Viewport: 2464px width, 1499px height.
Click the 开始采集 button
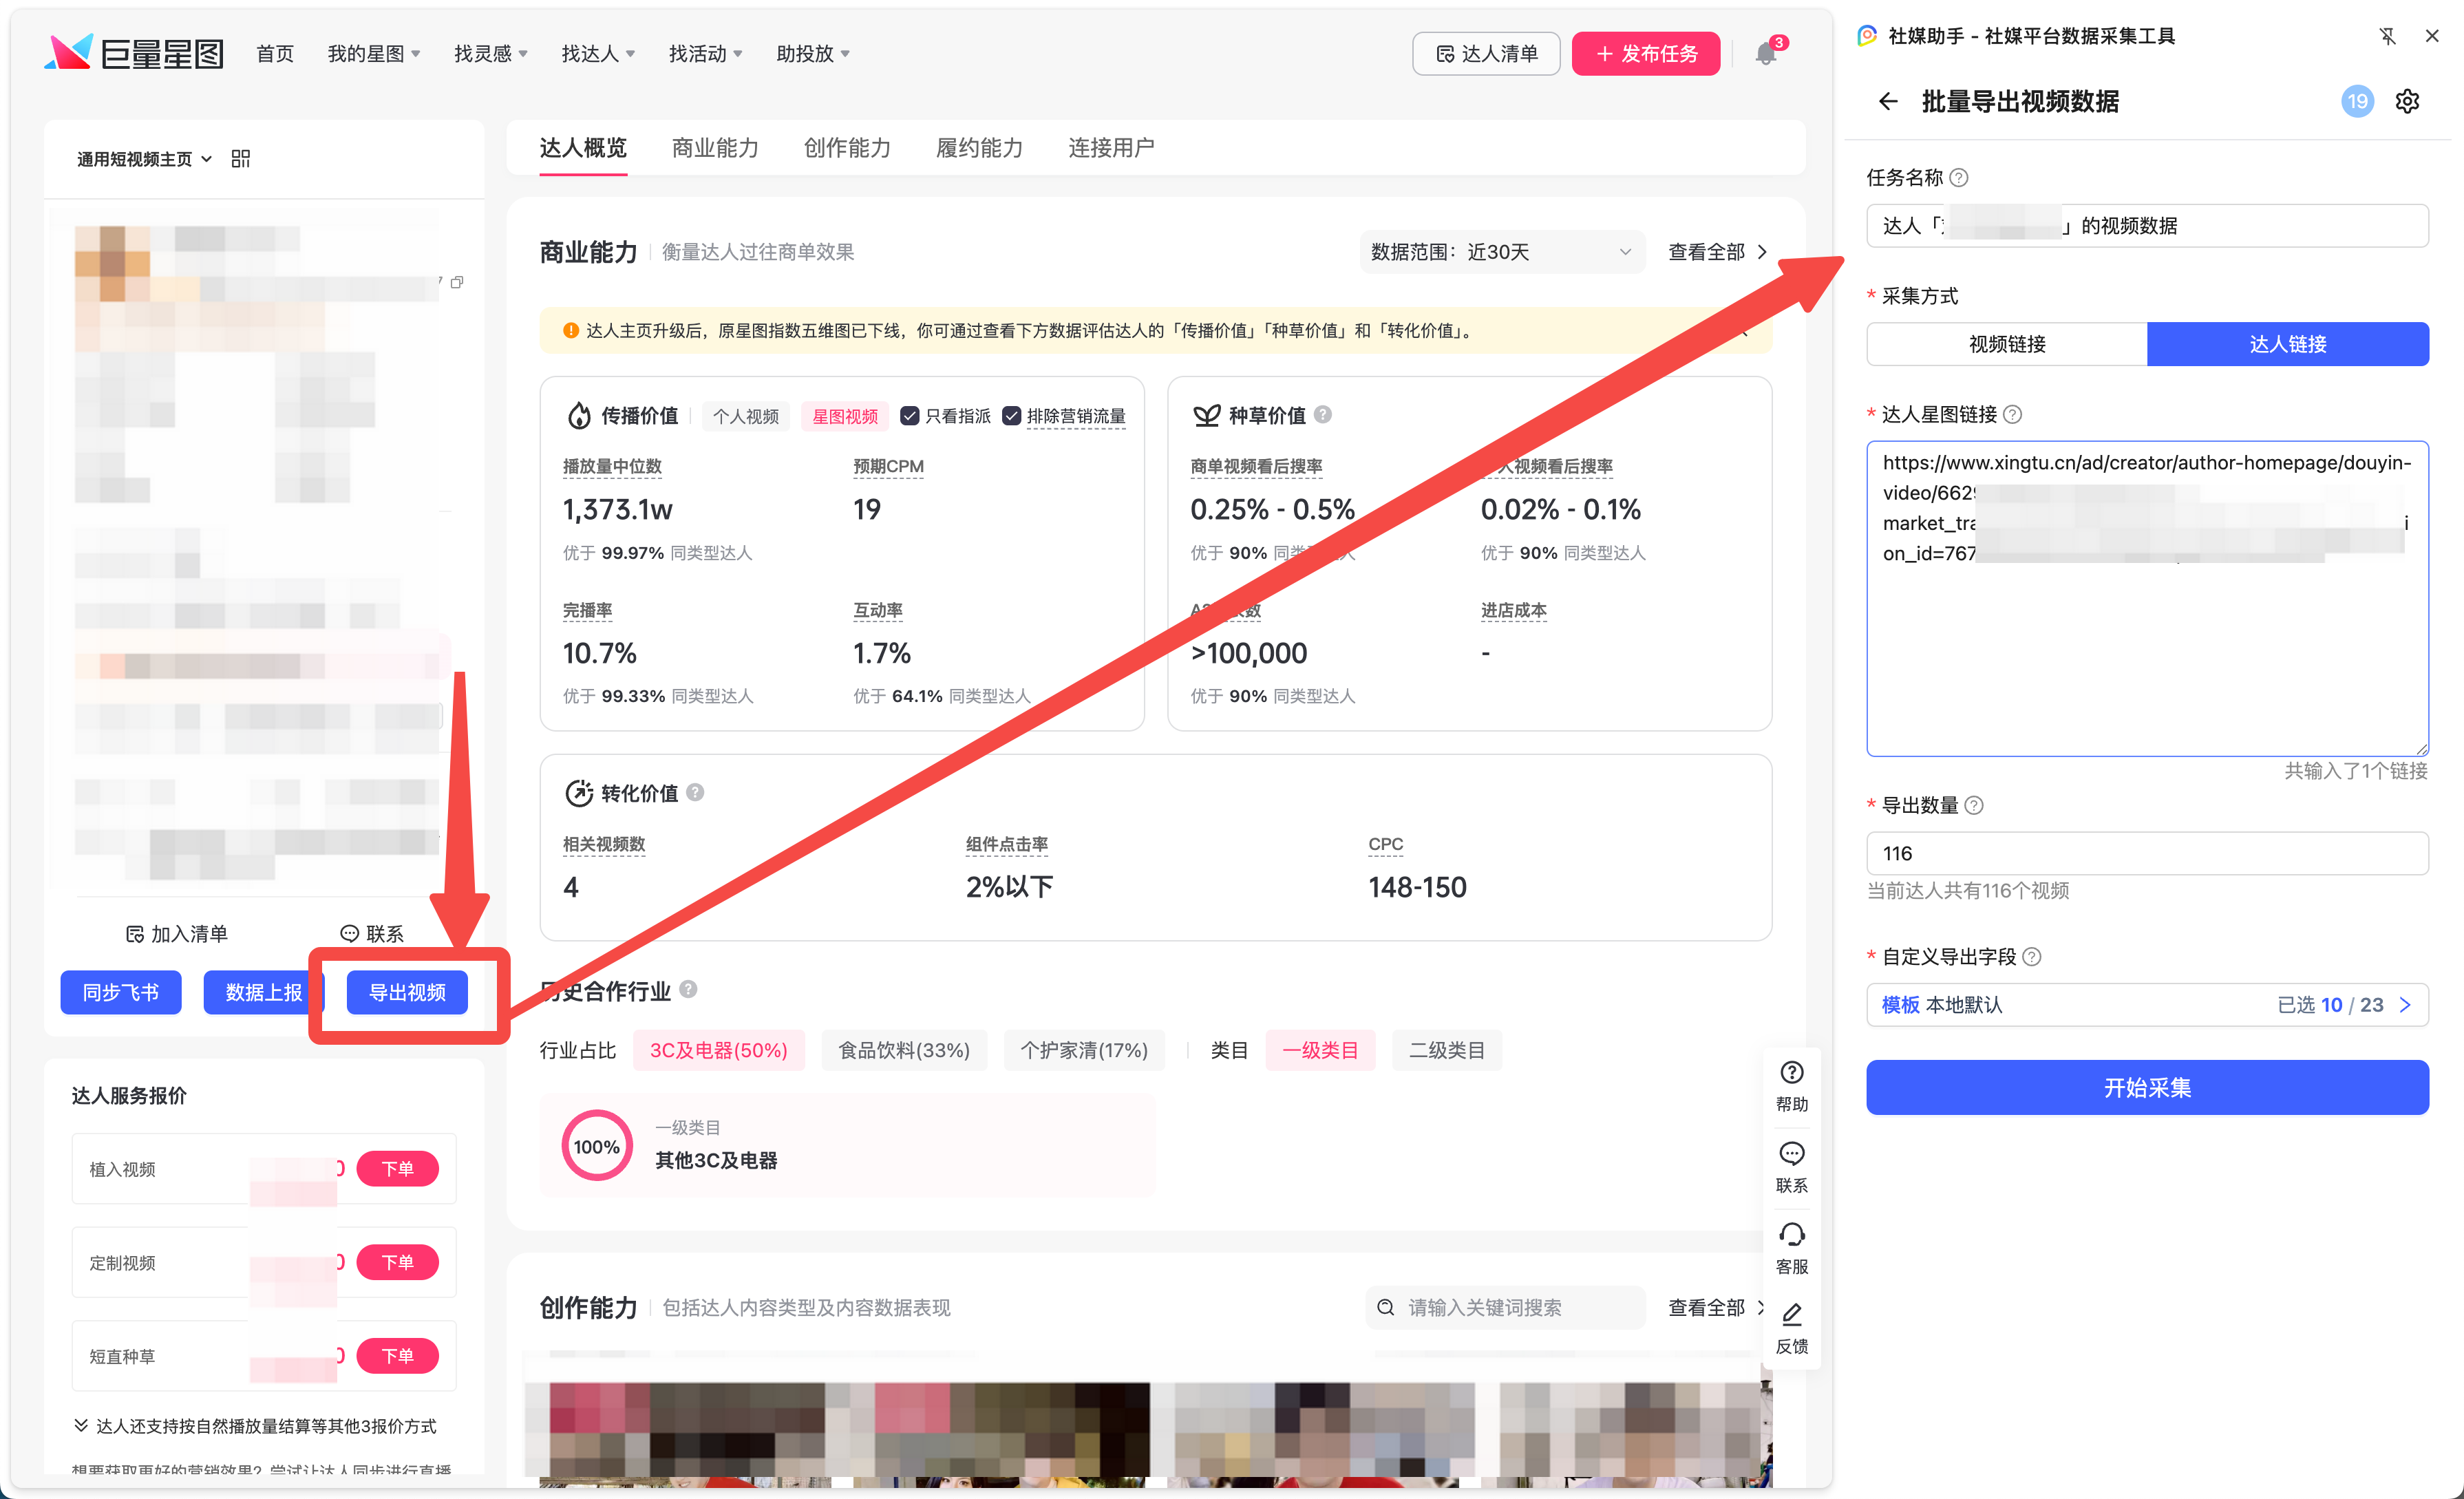click(x=2147, y=1087)
